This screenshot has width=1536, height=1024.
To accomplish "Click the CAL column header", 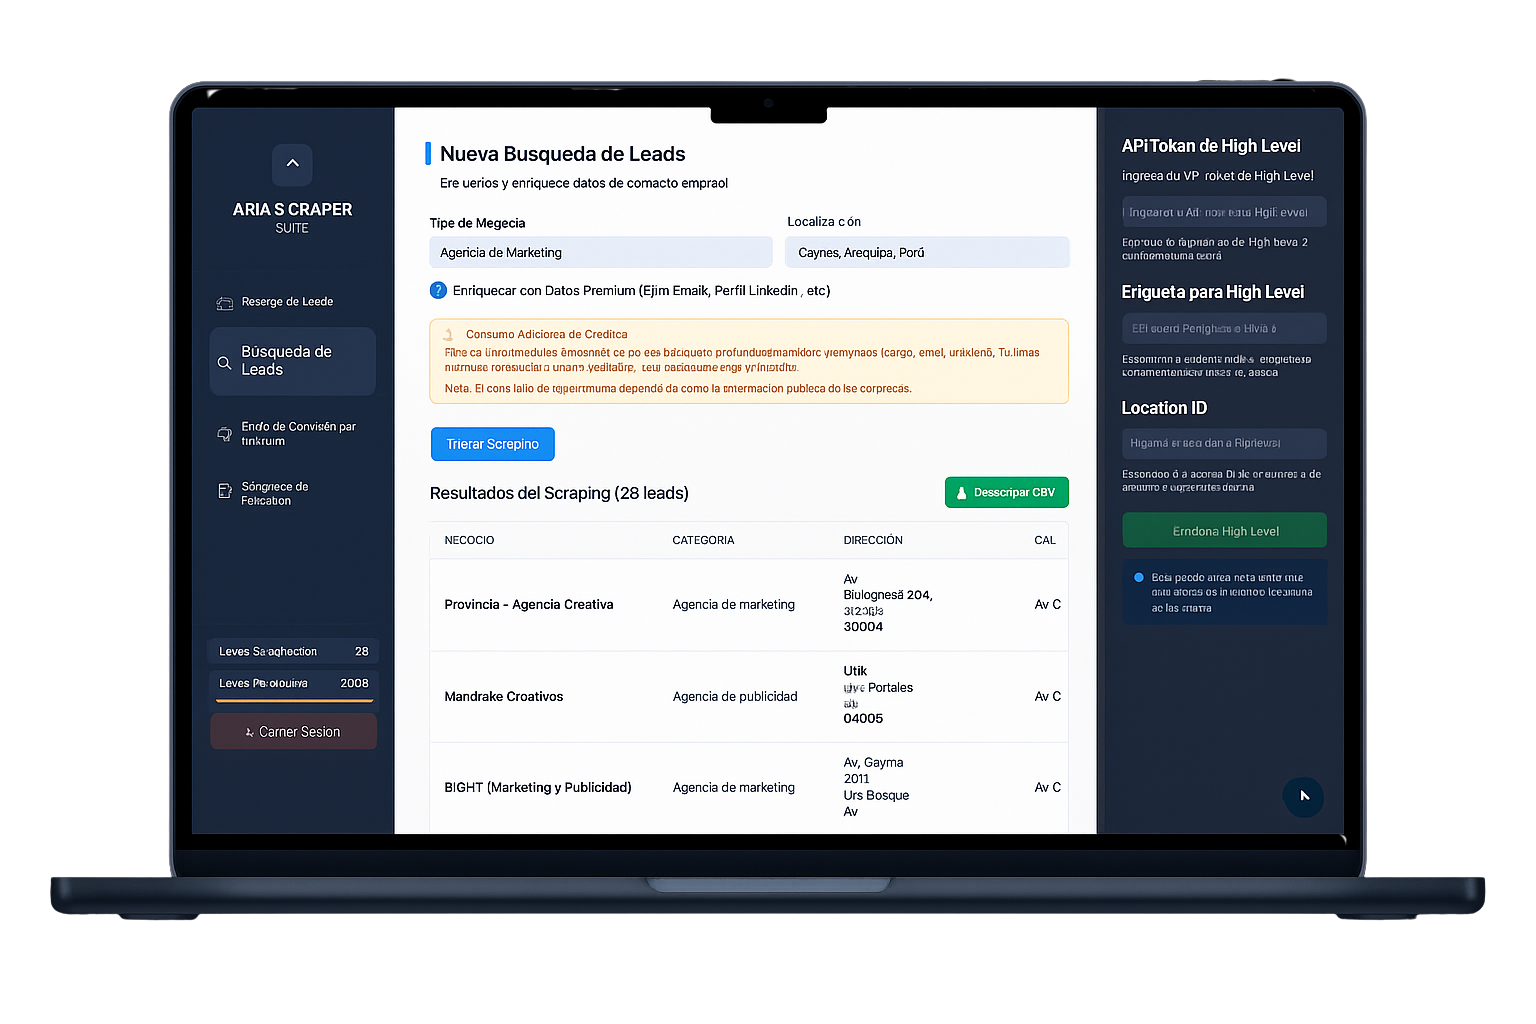I will click(x=1045, y=540).
